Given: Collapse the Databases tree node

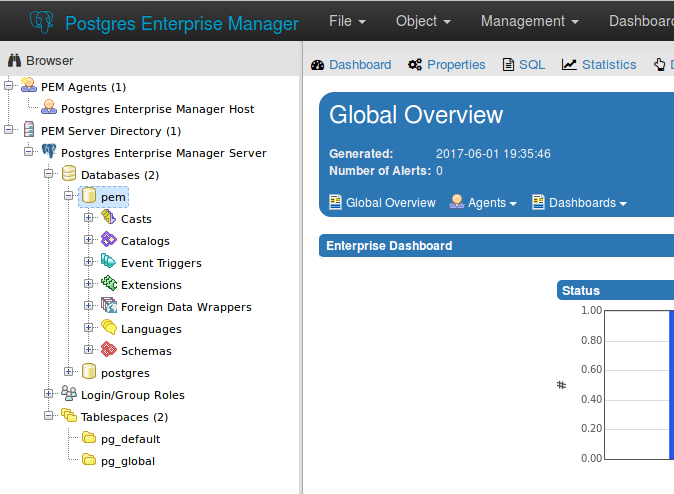Looking at the screenshot, I should (x=49, y=173).
